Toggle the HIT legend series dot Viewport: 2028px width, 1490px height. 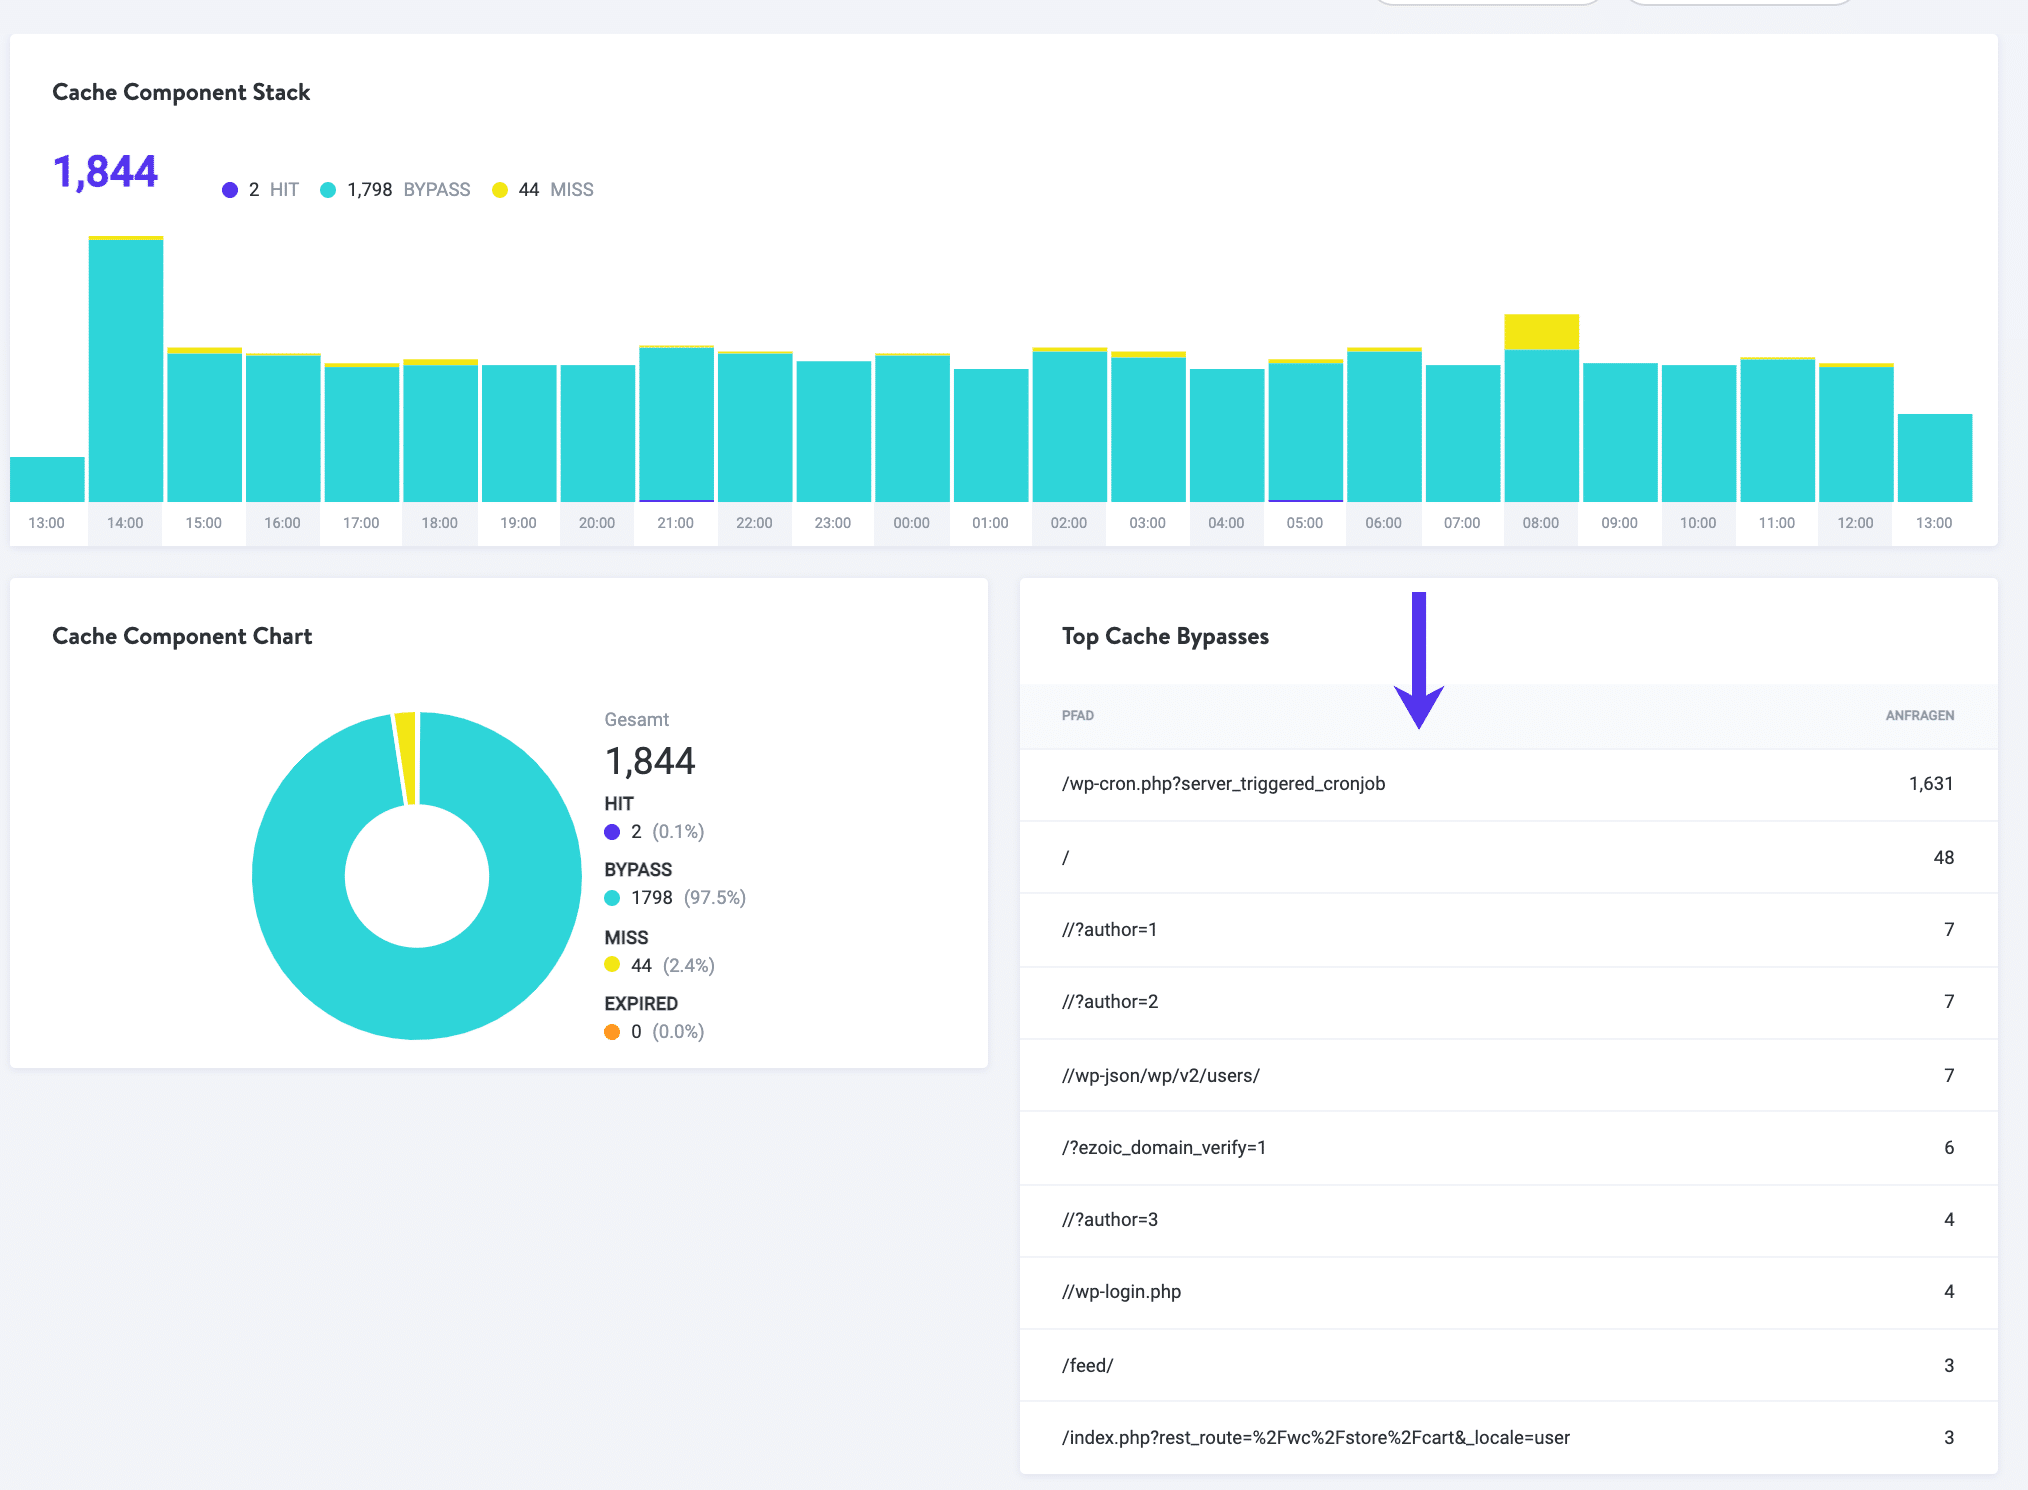pyautogui.click(x=230, y=190)
